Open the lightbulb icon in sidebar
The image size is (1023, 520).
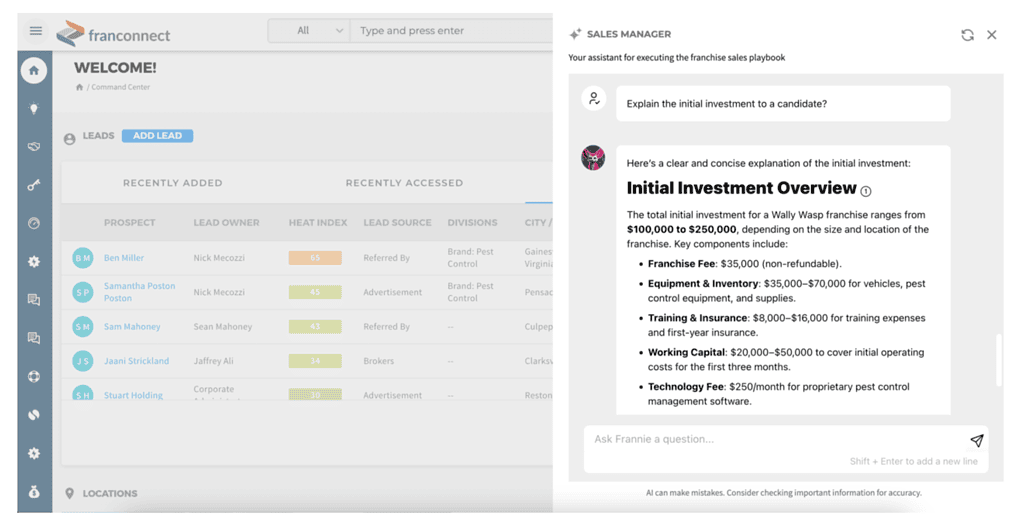point(34,109)
